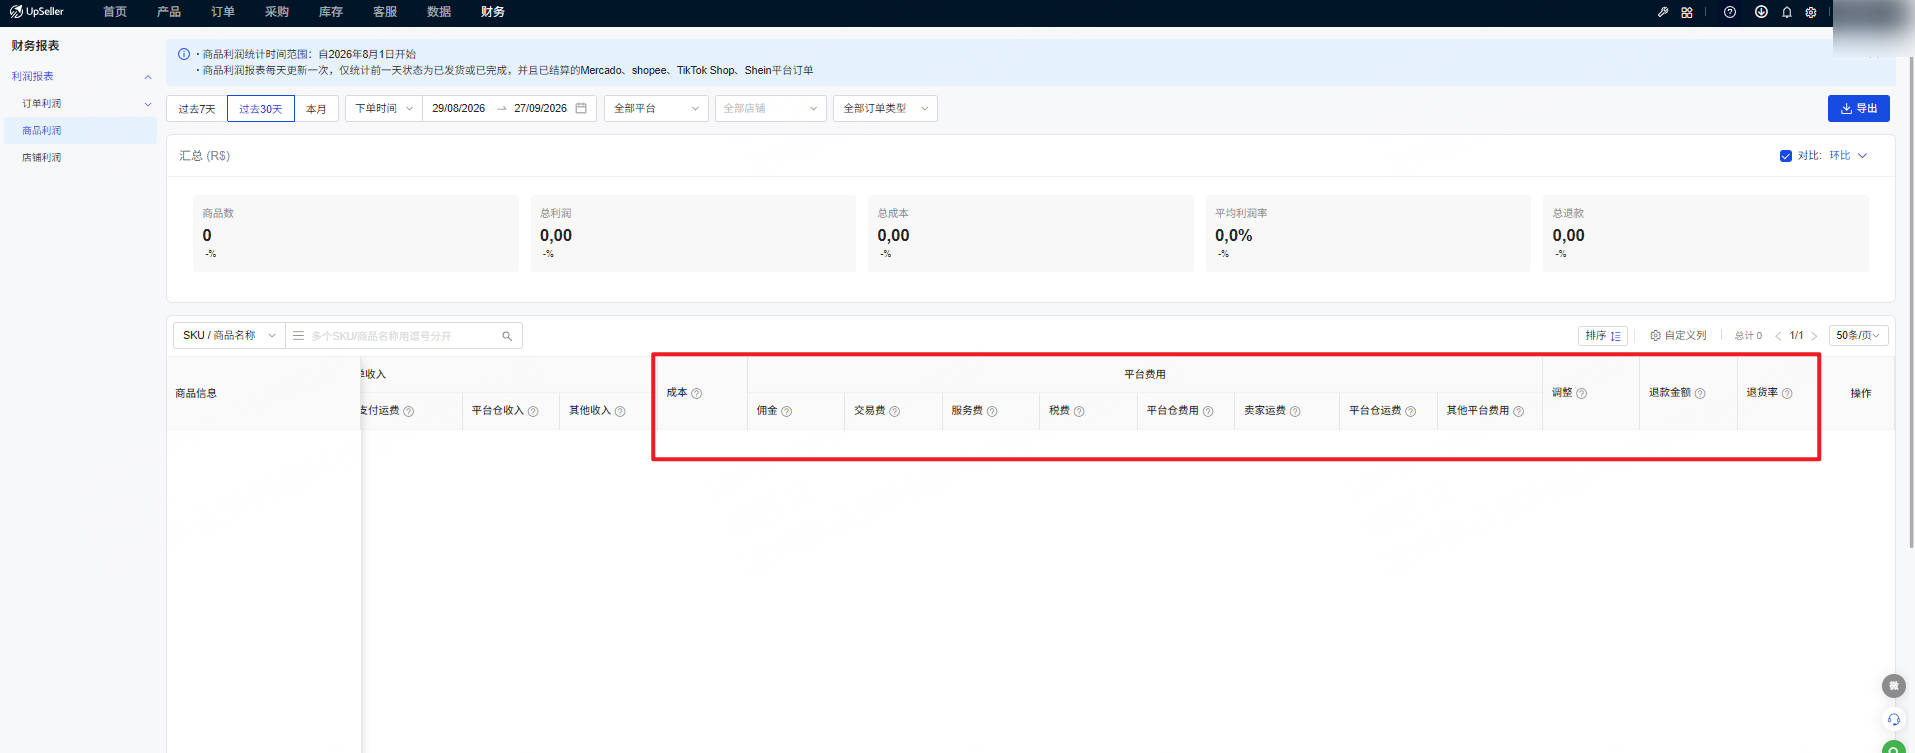Select the 过去7天 range option

[x=197, y=109]
